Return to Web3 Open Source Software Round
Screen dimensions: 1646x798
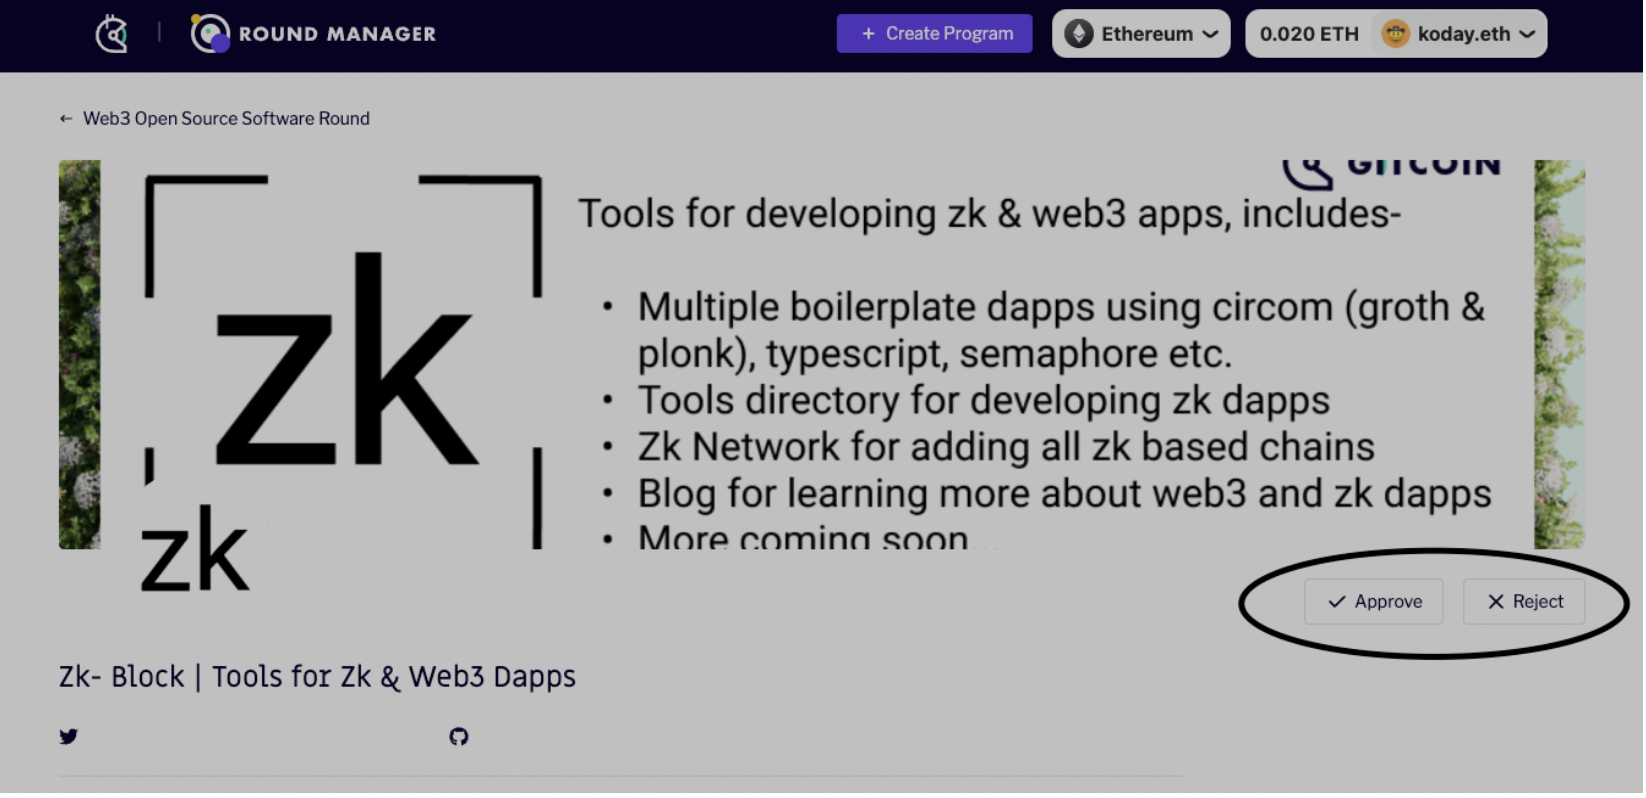tap(226, 119)
